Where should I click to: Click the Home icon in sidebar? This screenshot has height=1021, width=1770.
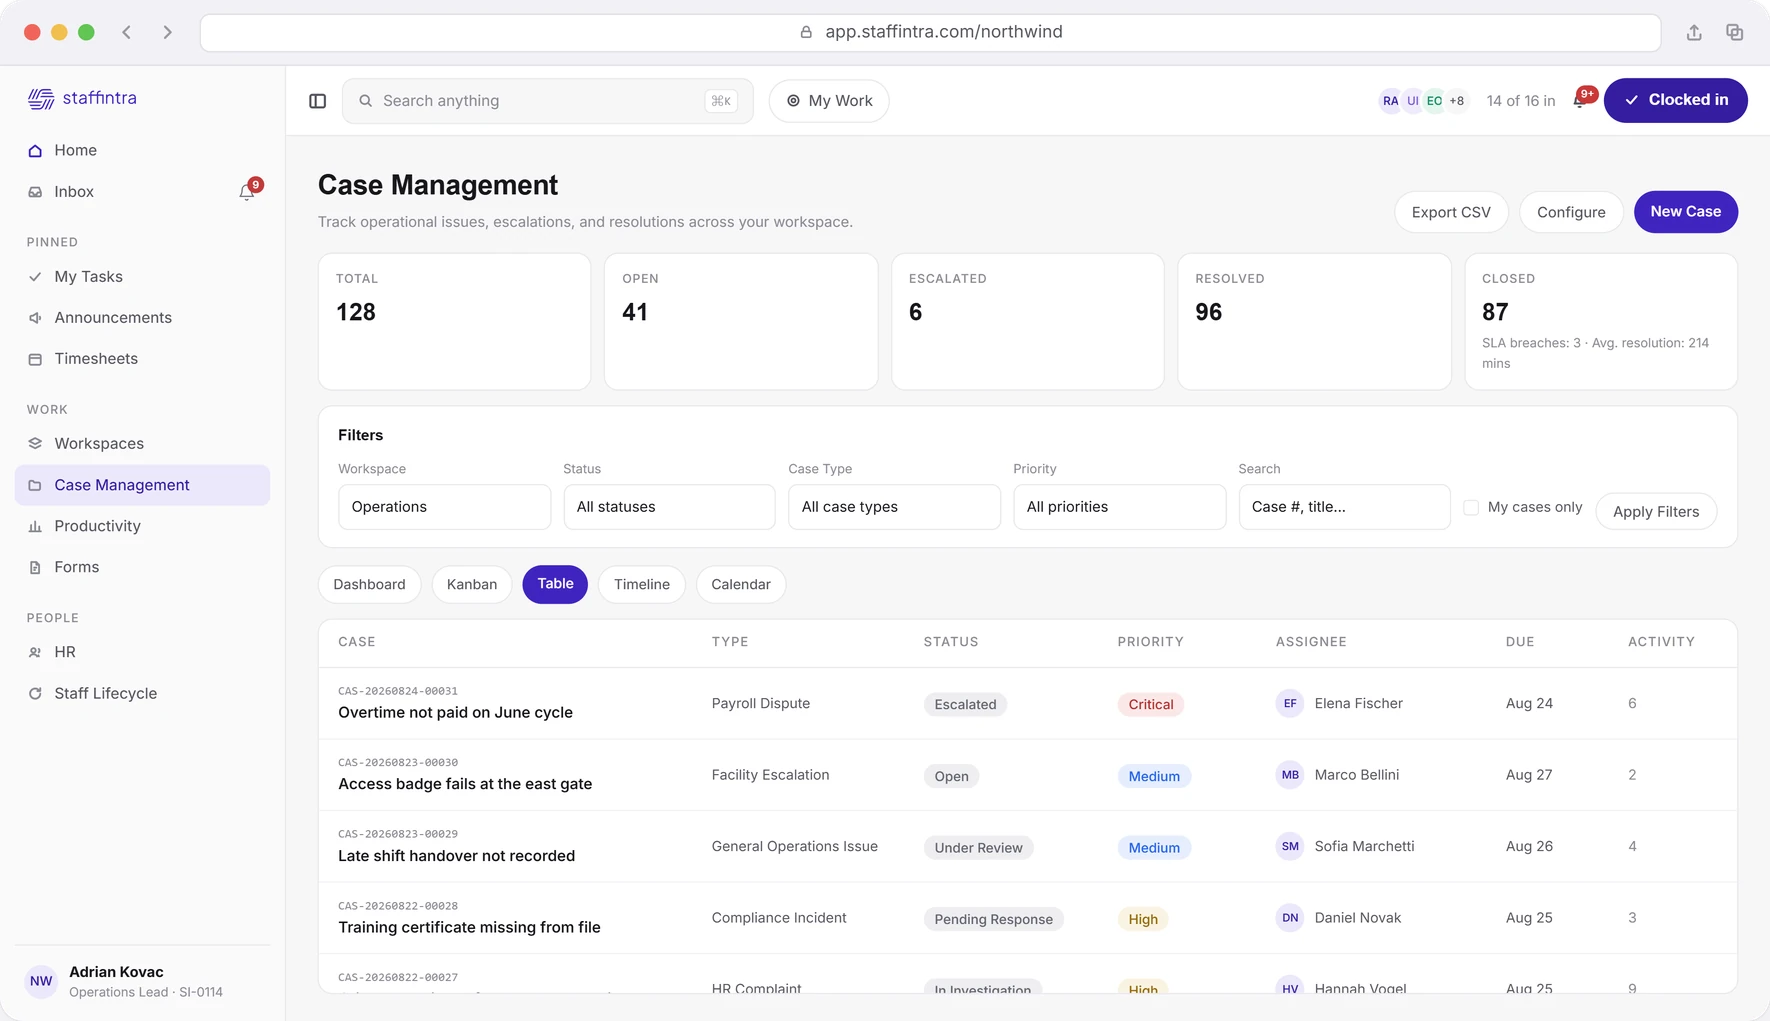pyautogui.click(x=35, y=151)
